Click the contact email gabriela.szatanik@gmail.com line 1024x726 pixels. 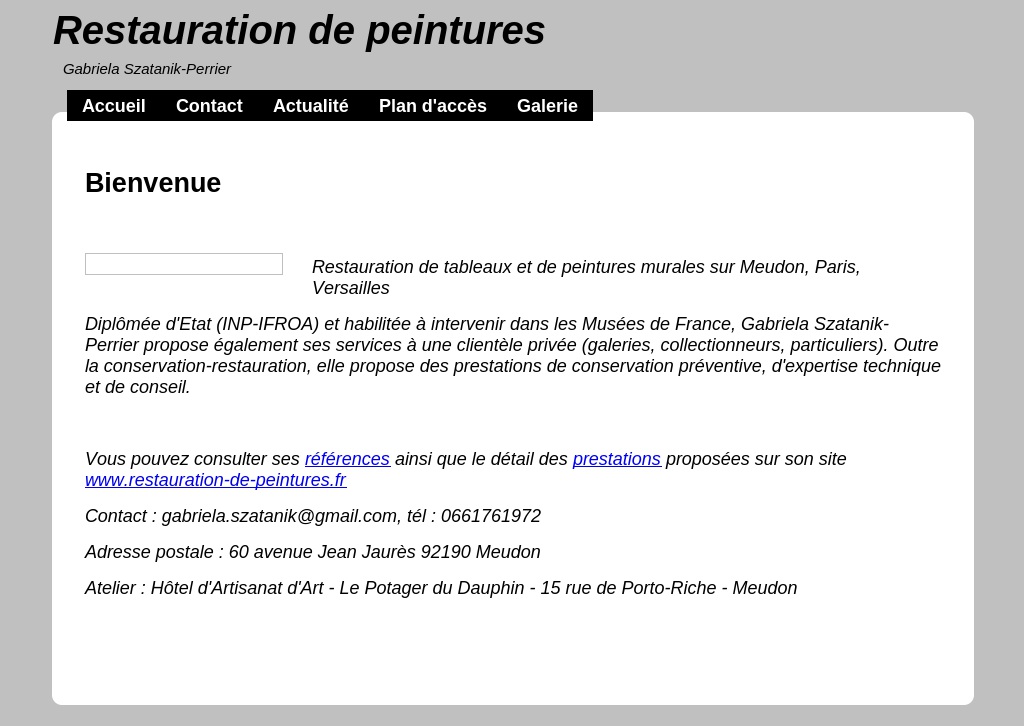coord(313,516)
